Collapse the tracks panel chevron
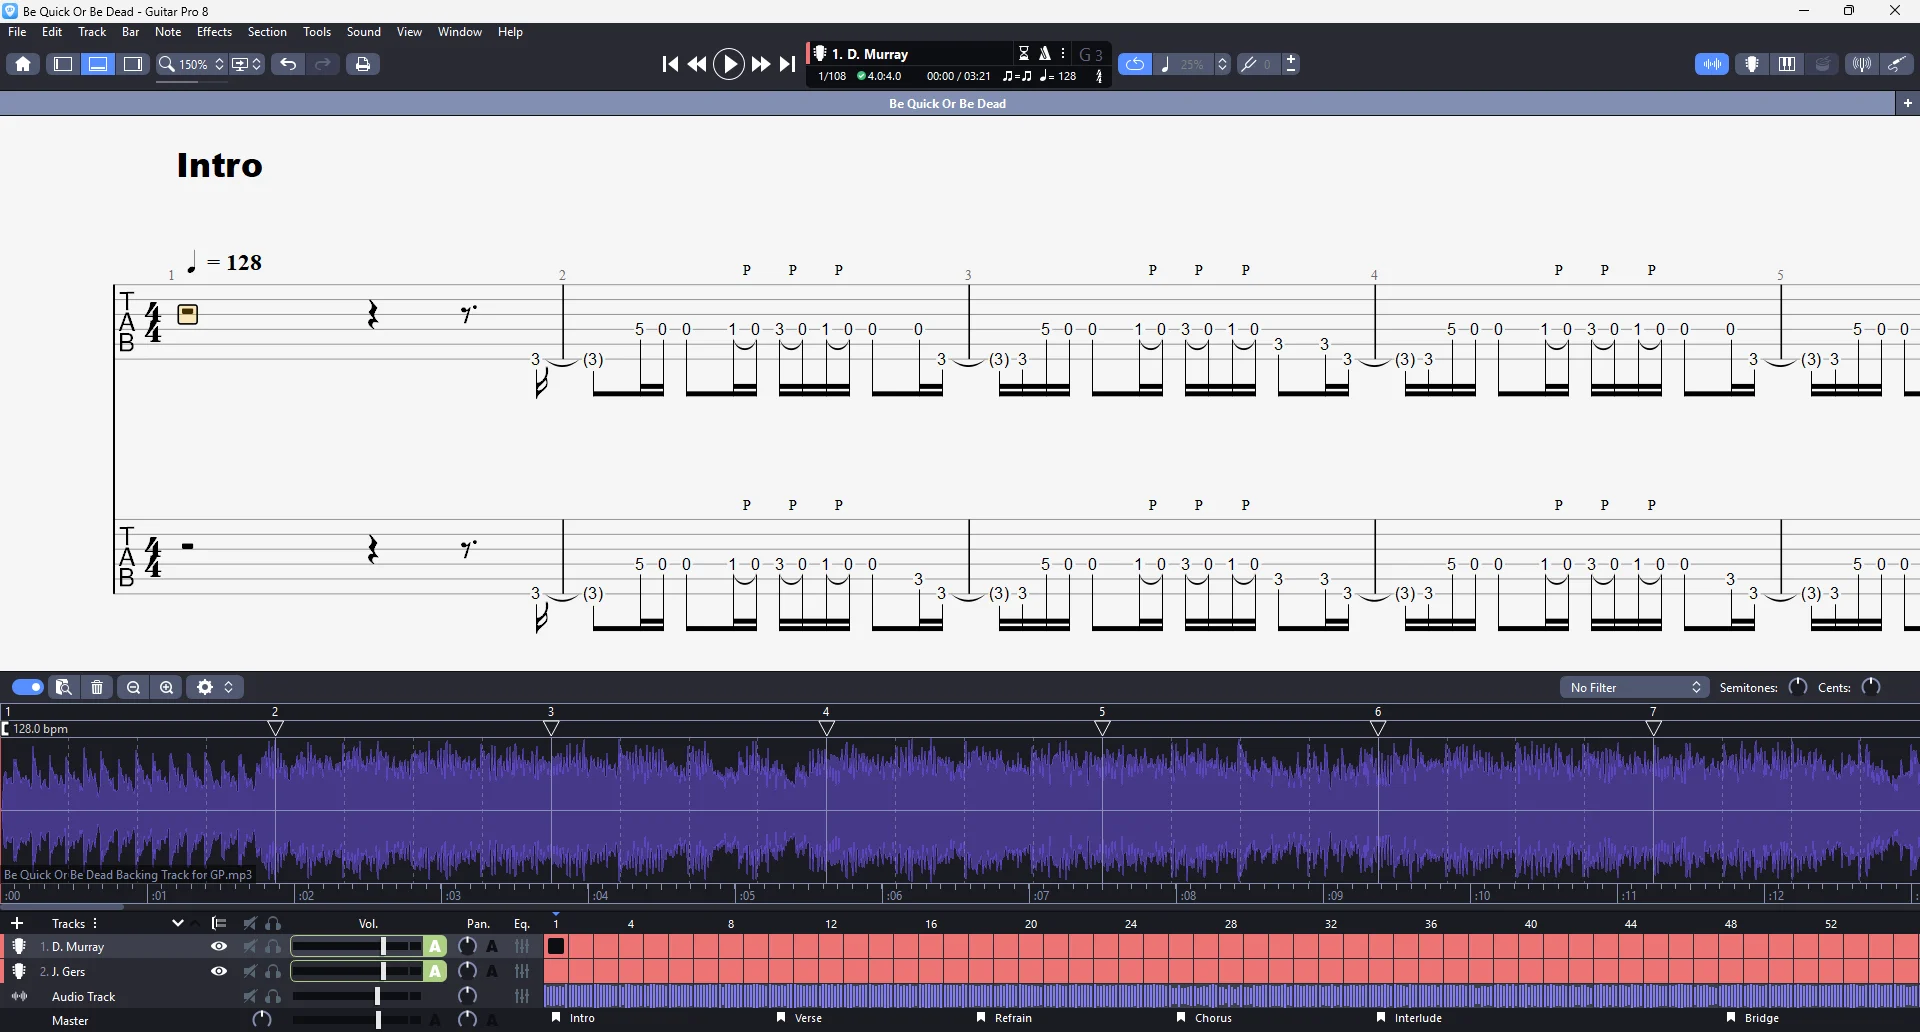The height and width of the screenshot is (1032, 1920). [178, 923]
